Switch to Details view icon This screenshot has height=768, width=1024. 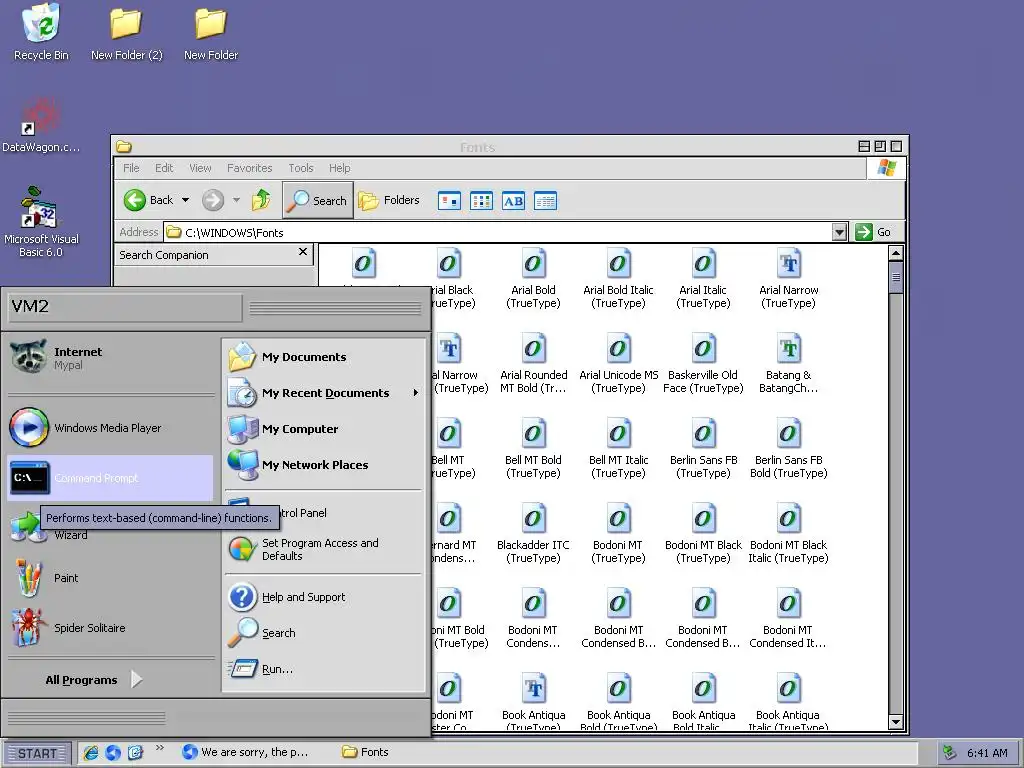pyautogui.click(x=545, y=200)
